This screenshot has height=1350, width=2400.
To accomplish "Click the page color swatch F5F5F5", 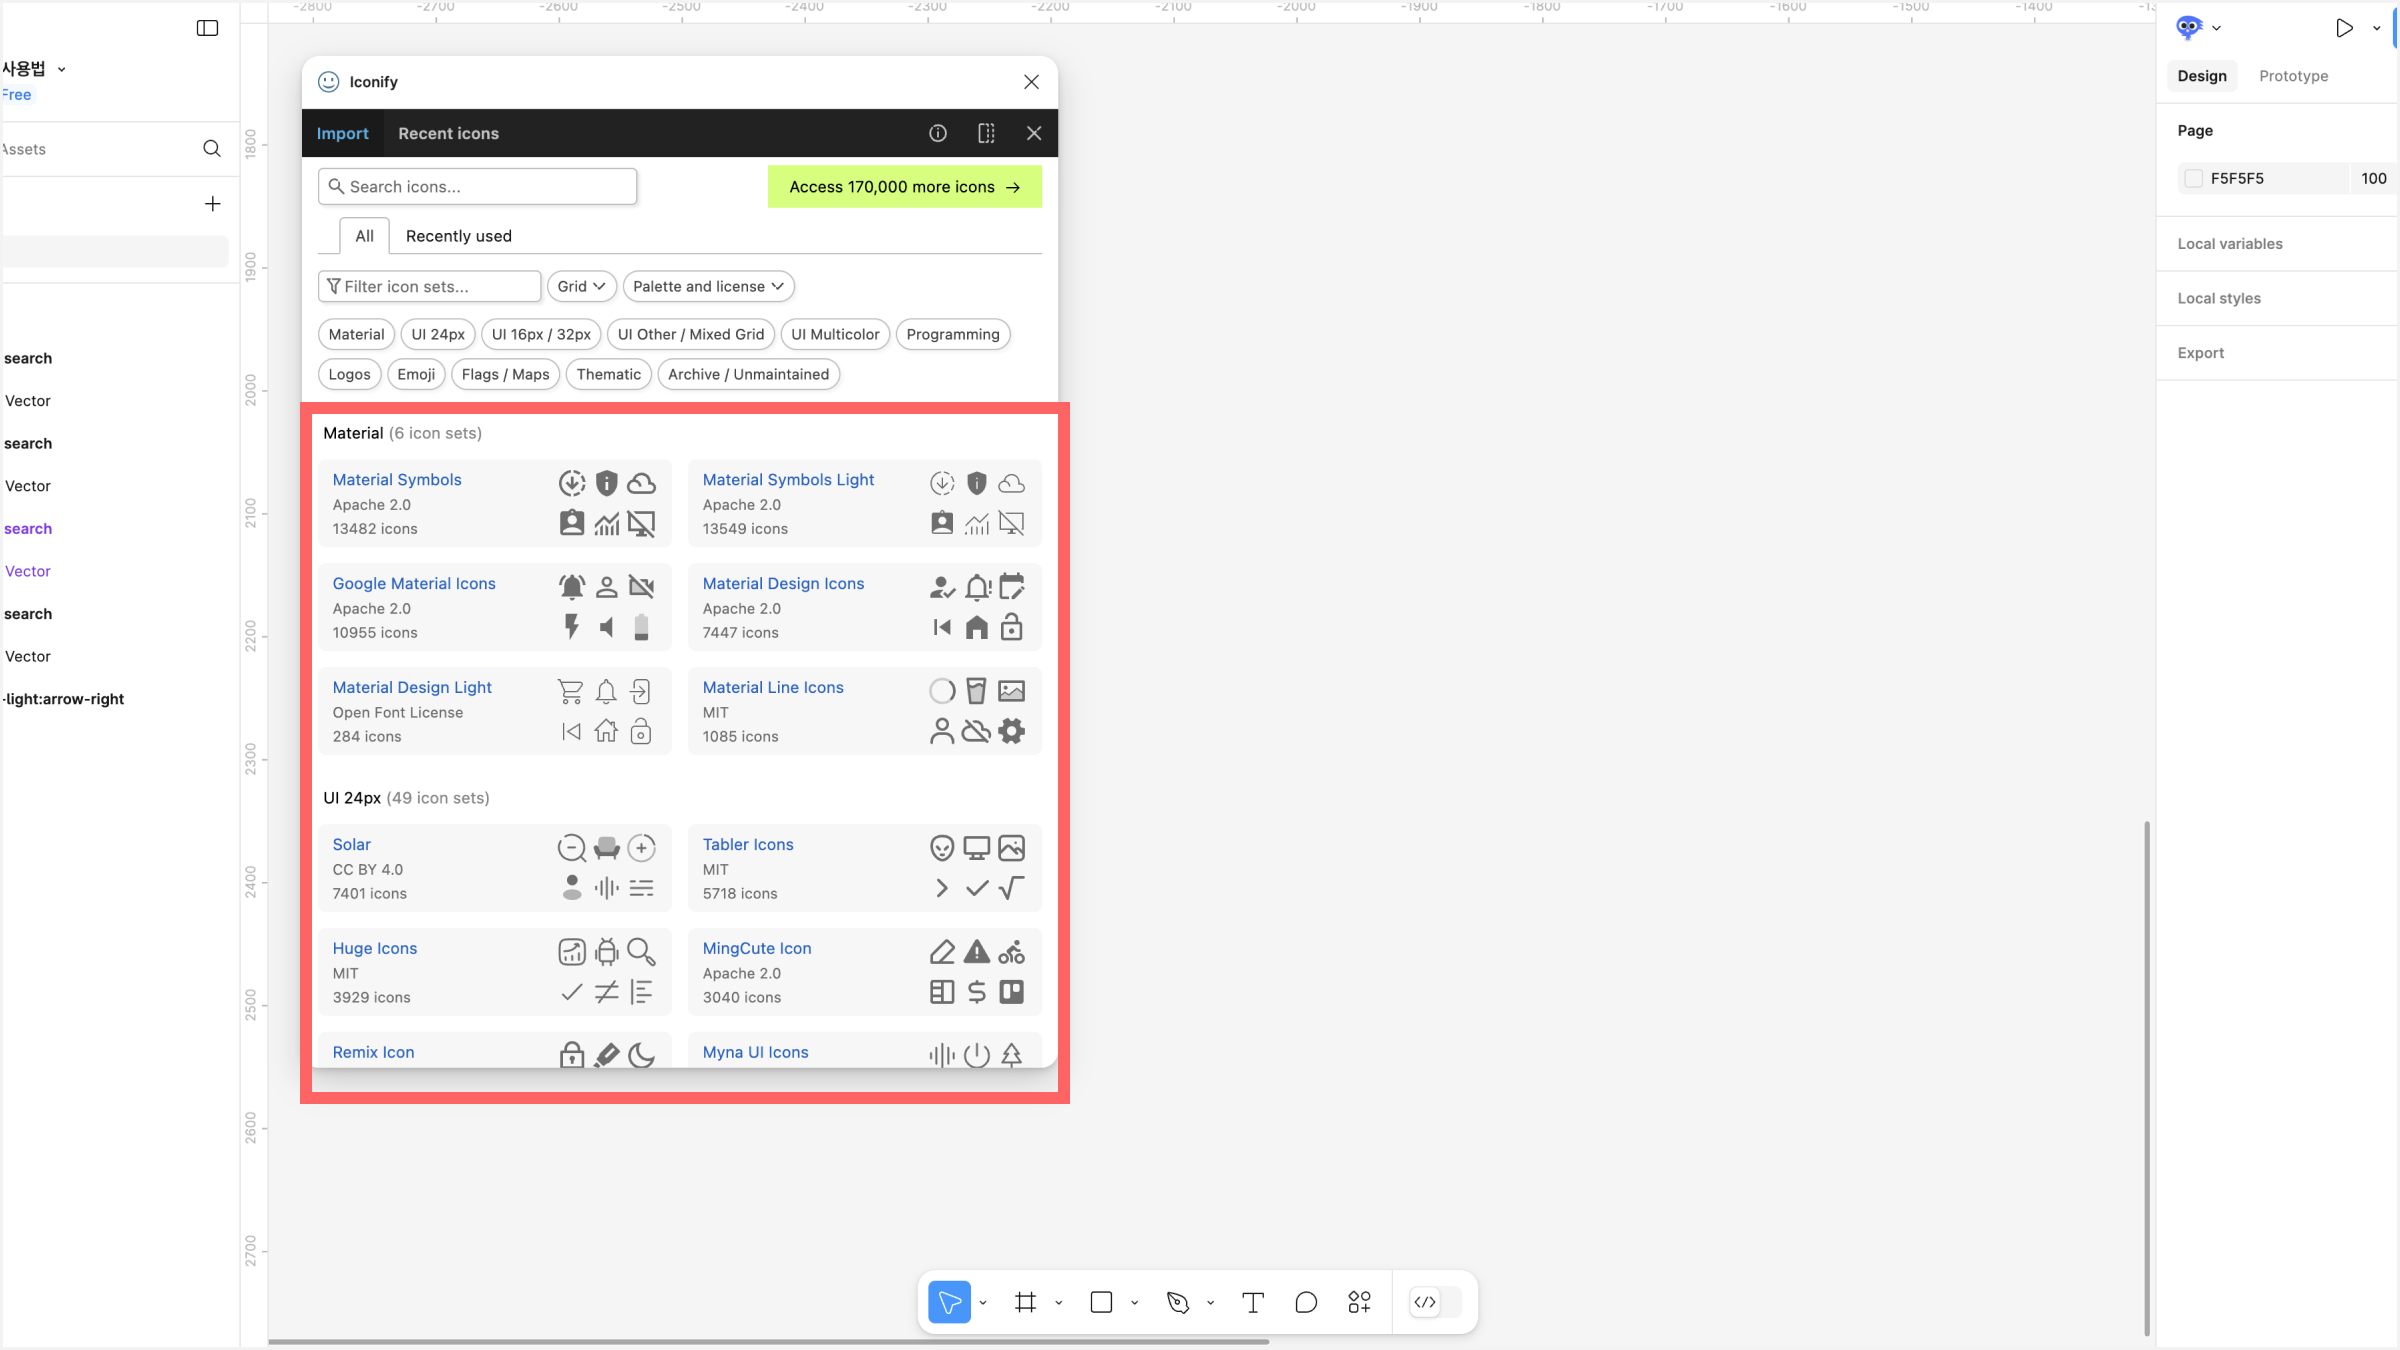I will [2194, 179].
